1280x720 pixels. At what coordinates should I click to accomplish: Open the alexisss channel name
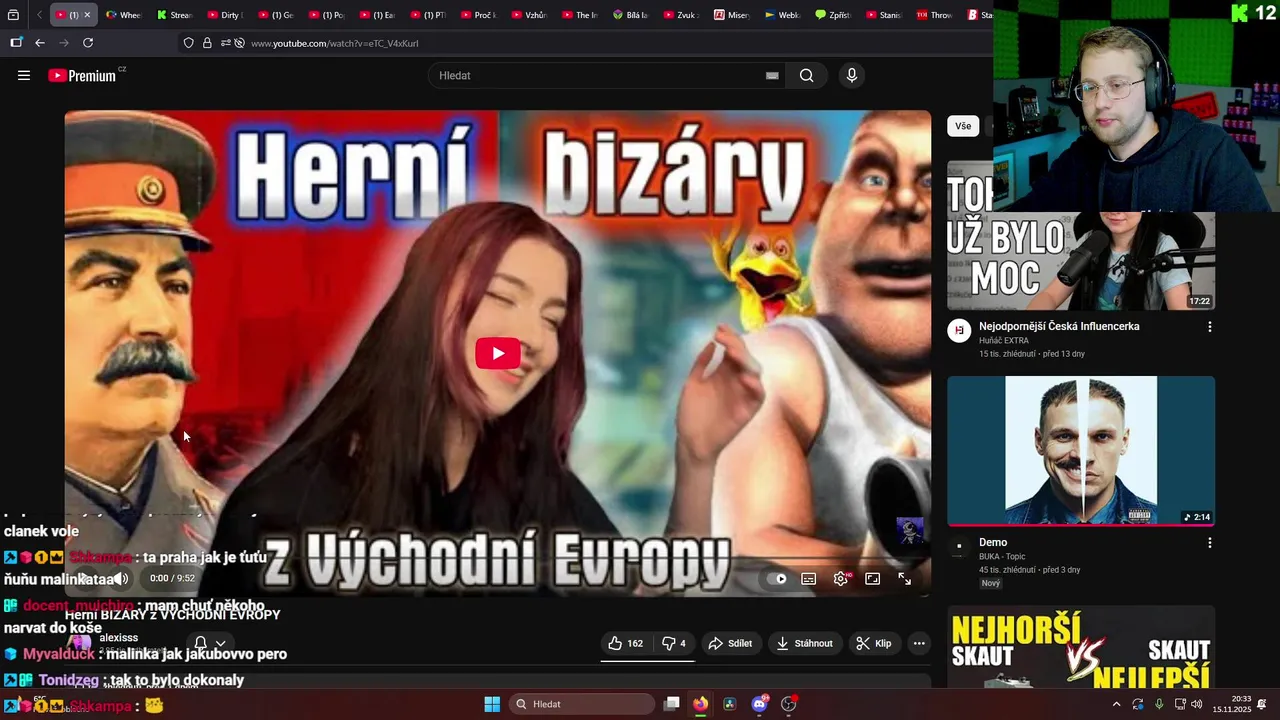tap(119, 637)
